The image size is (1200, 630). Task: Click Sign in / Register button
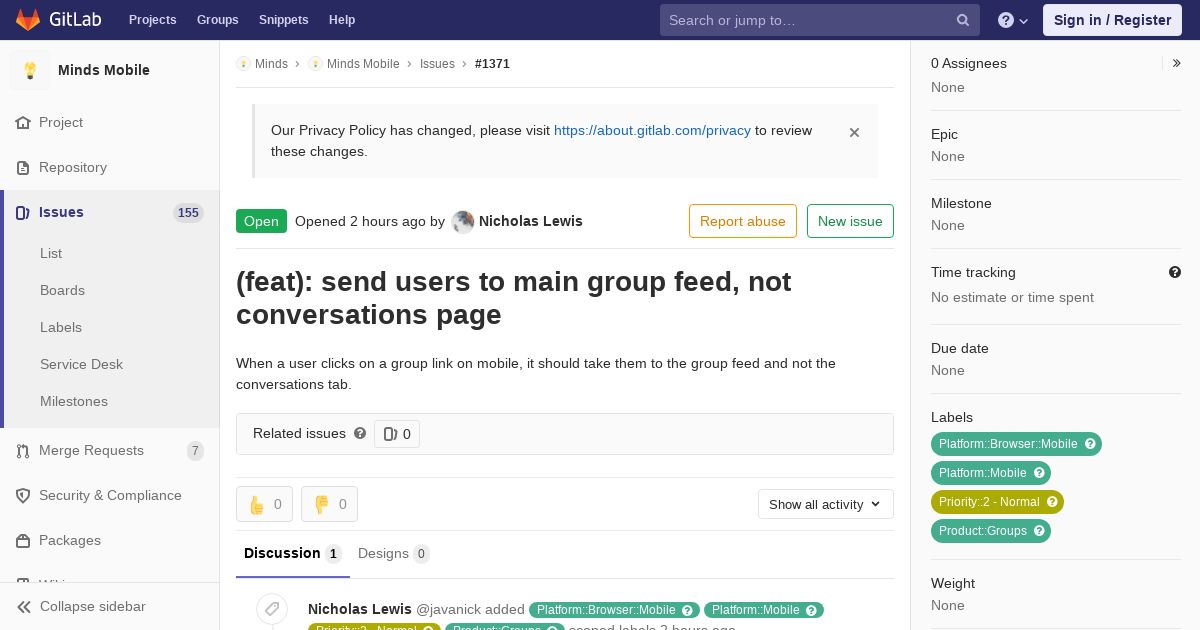1112,20
